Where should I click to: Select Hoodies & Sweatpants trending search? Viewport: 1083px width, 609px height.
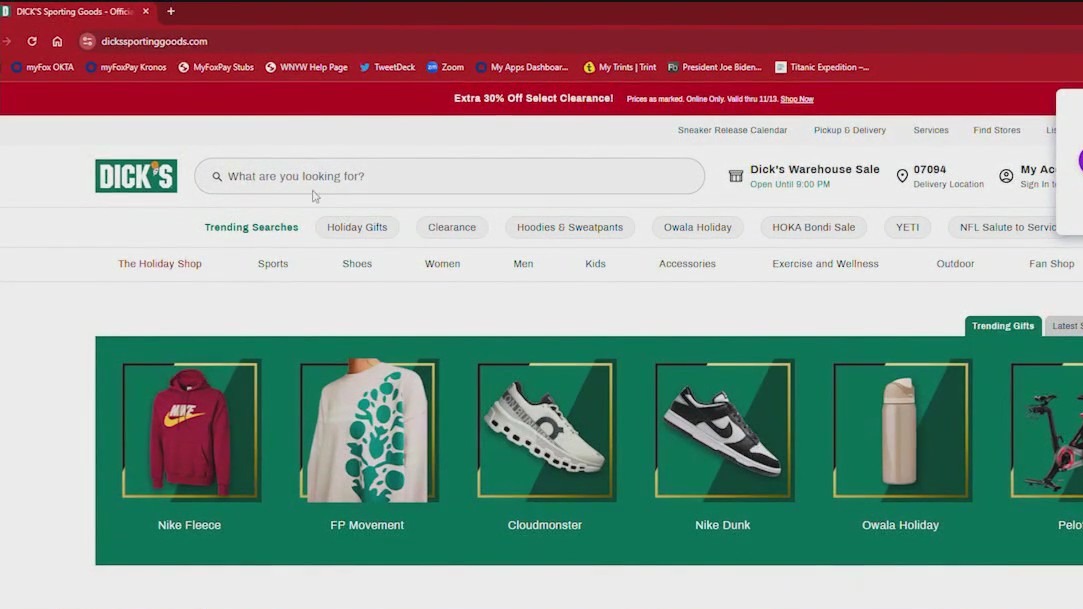pos(570,227)
